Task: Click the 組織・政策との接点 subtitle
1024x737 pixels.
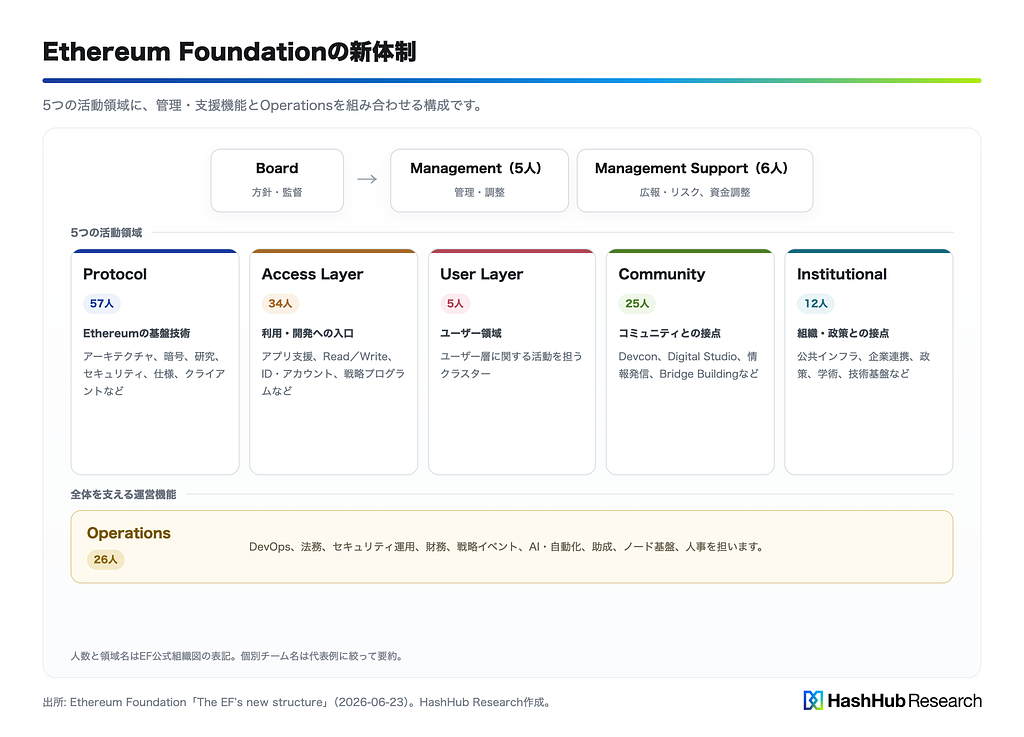Action: tap(843, 334)
